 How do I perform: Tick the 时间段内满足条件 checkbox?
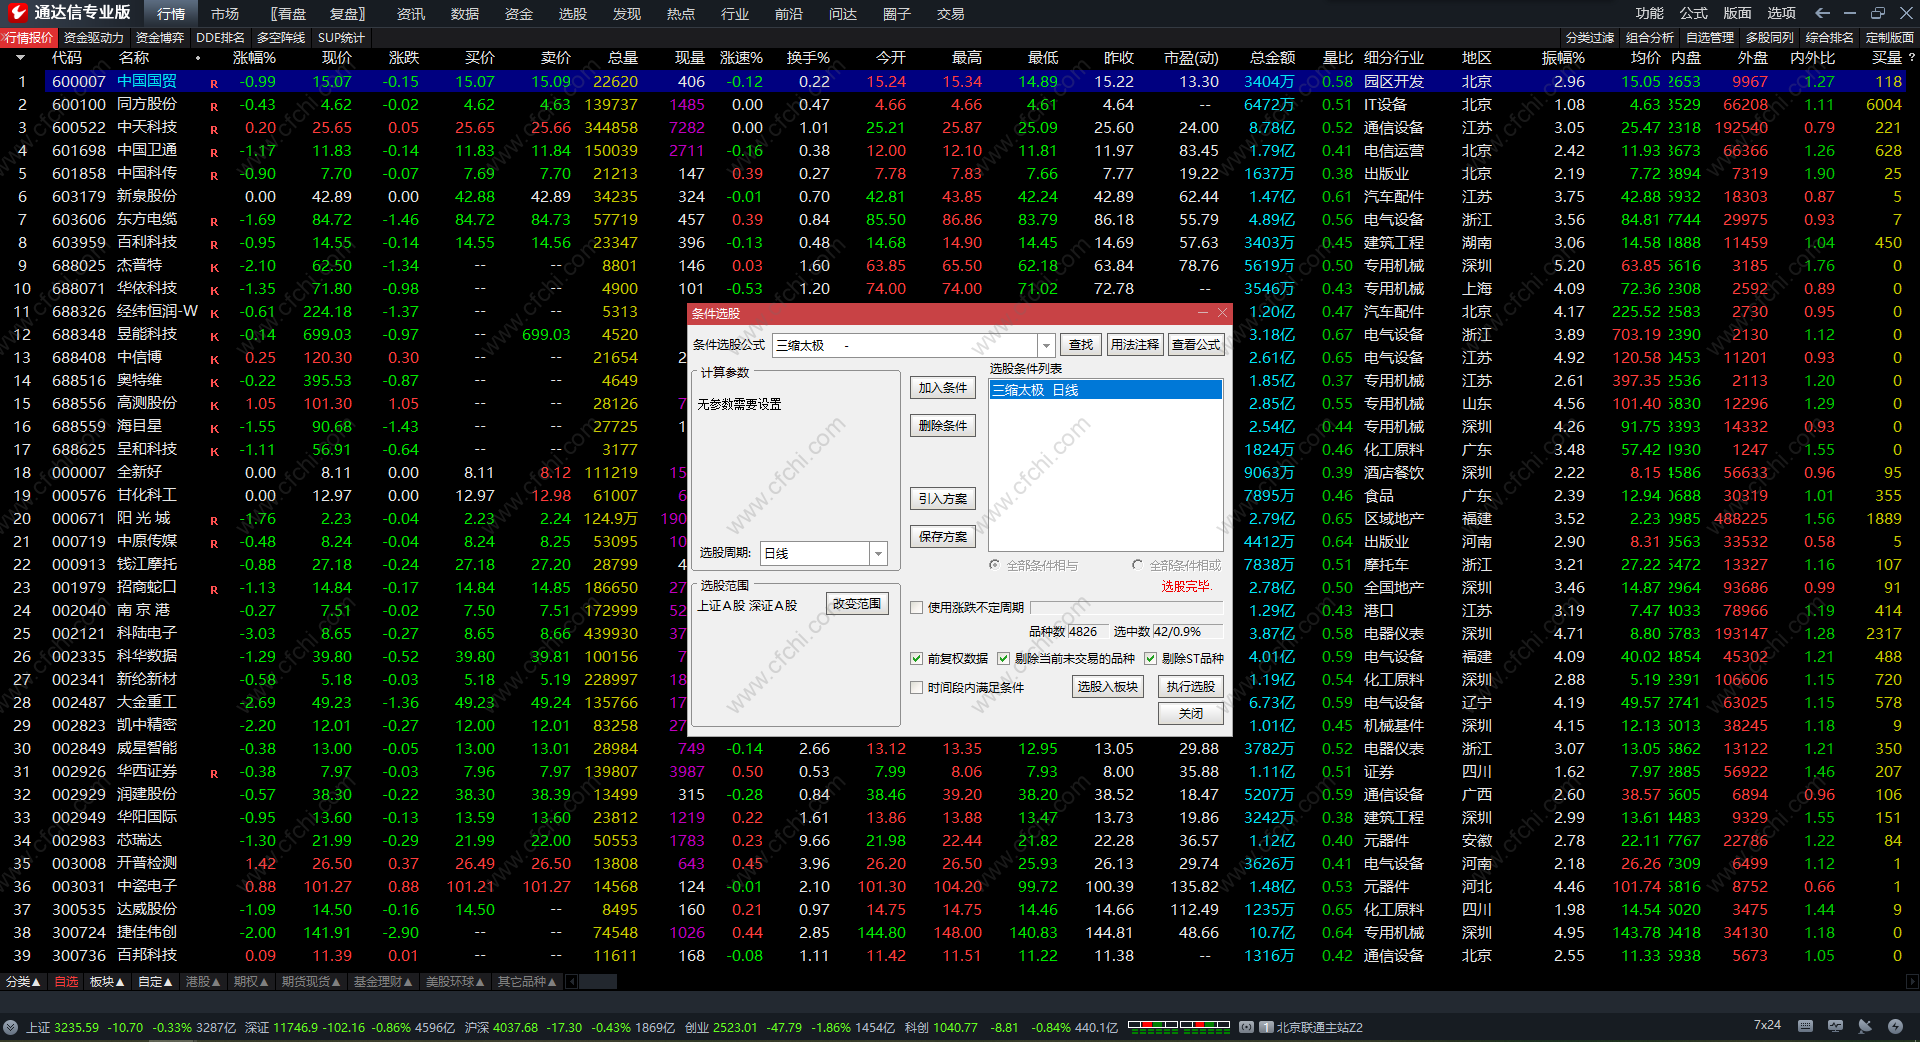click(x=916, y=687)
